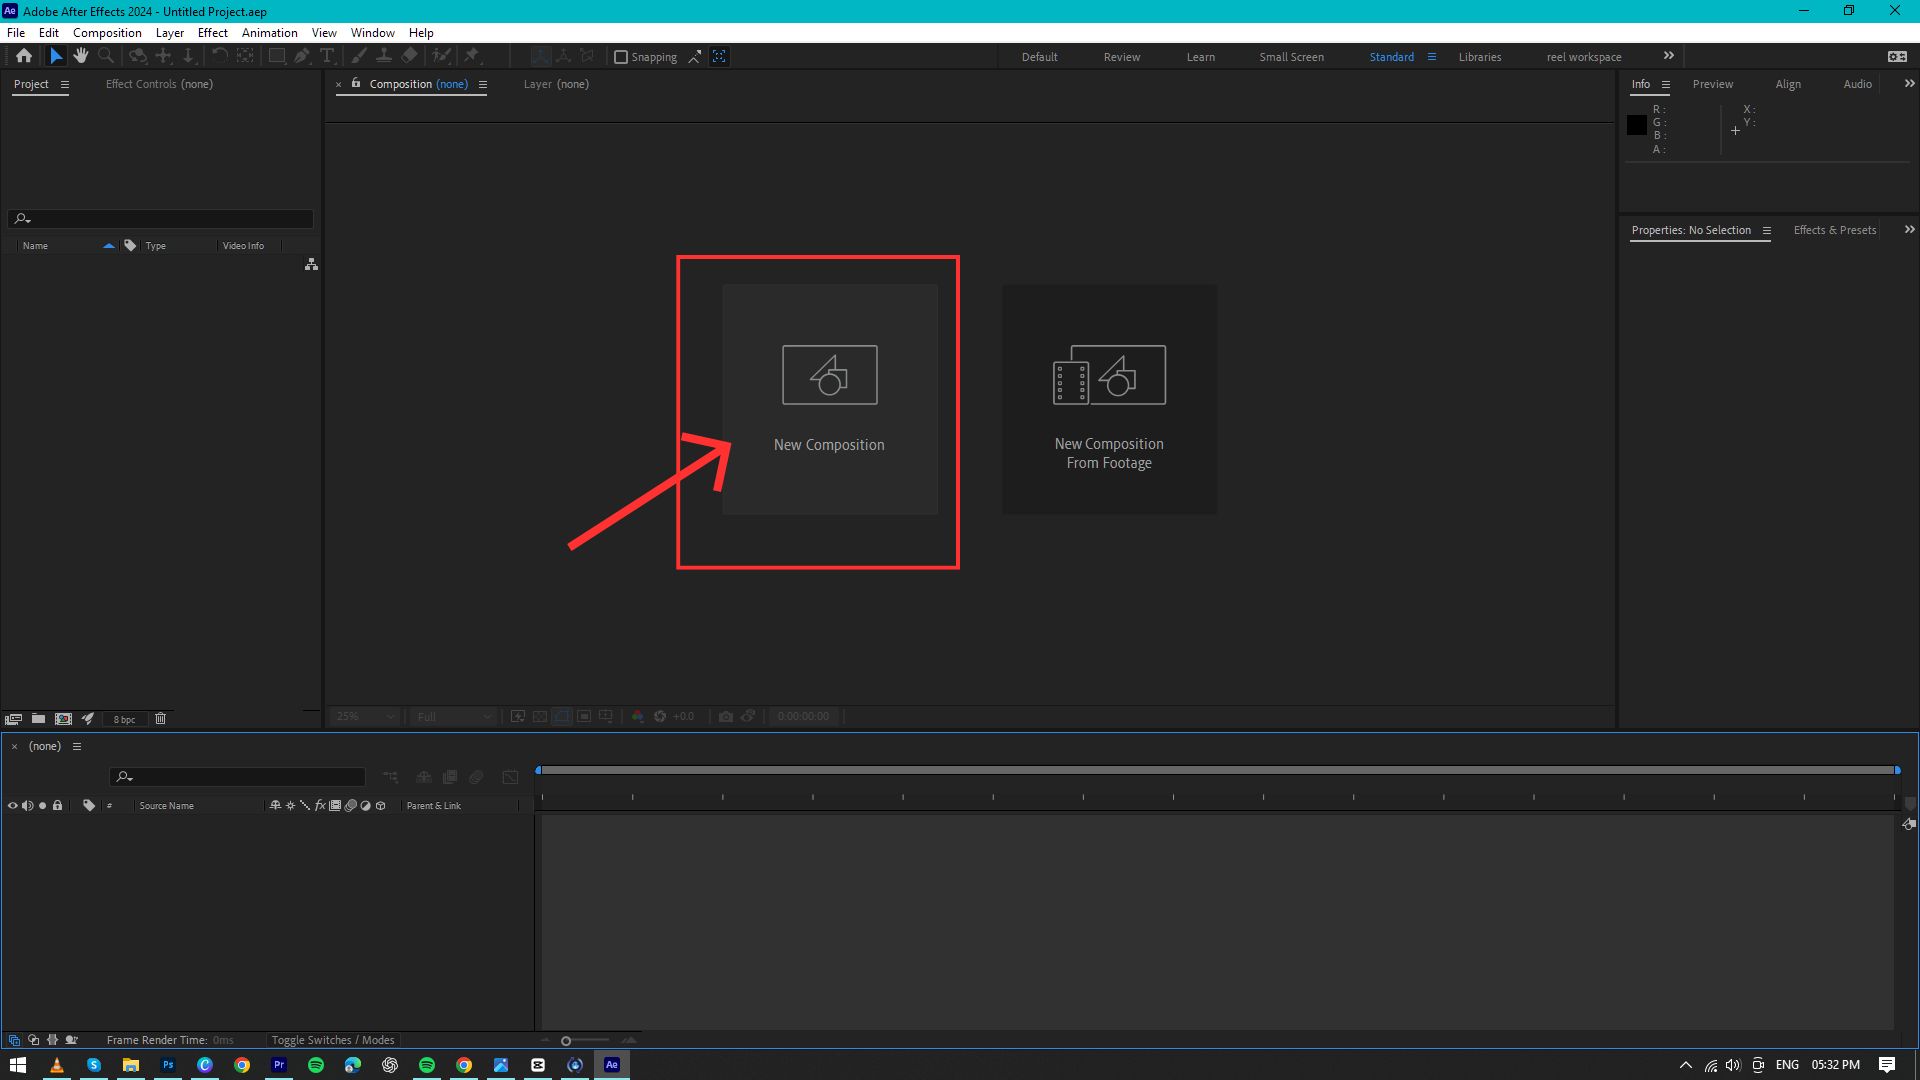Click the New Composition button

(x=829, y=399)
